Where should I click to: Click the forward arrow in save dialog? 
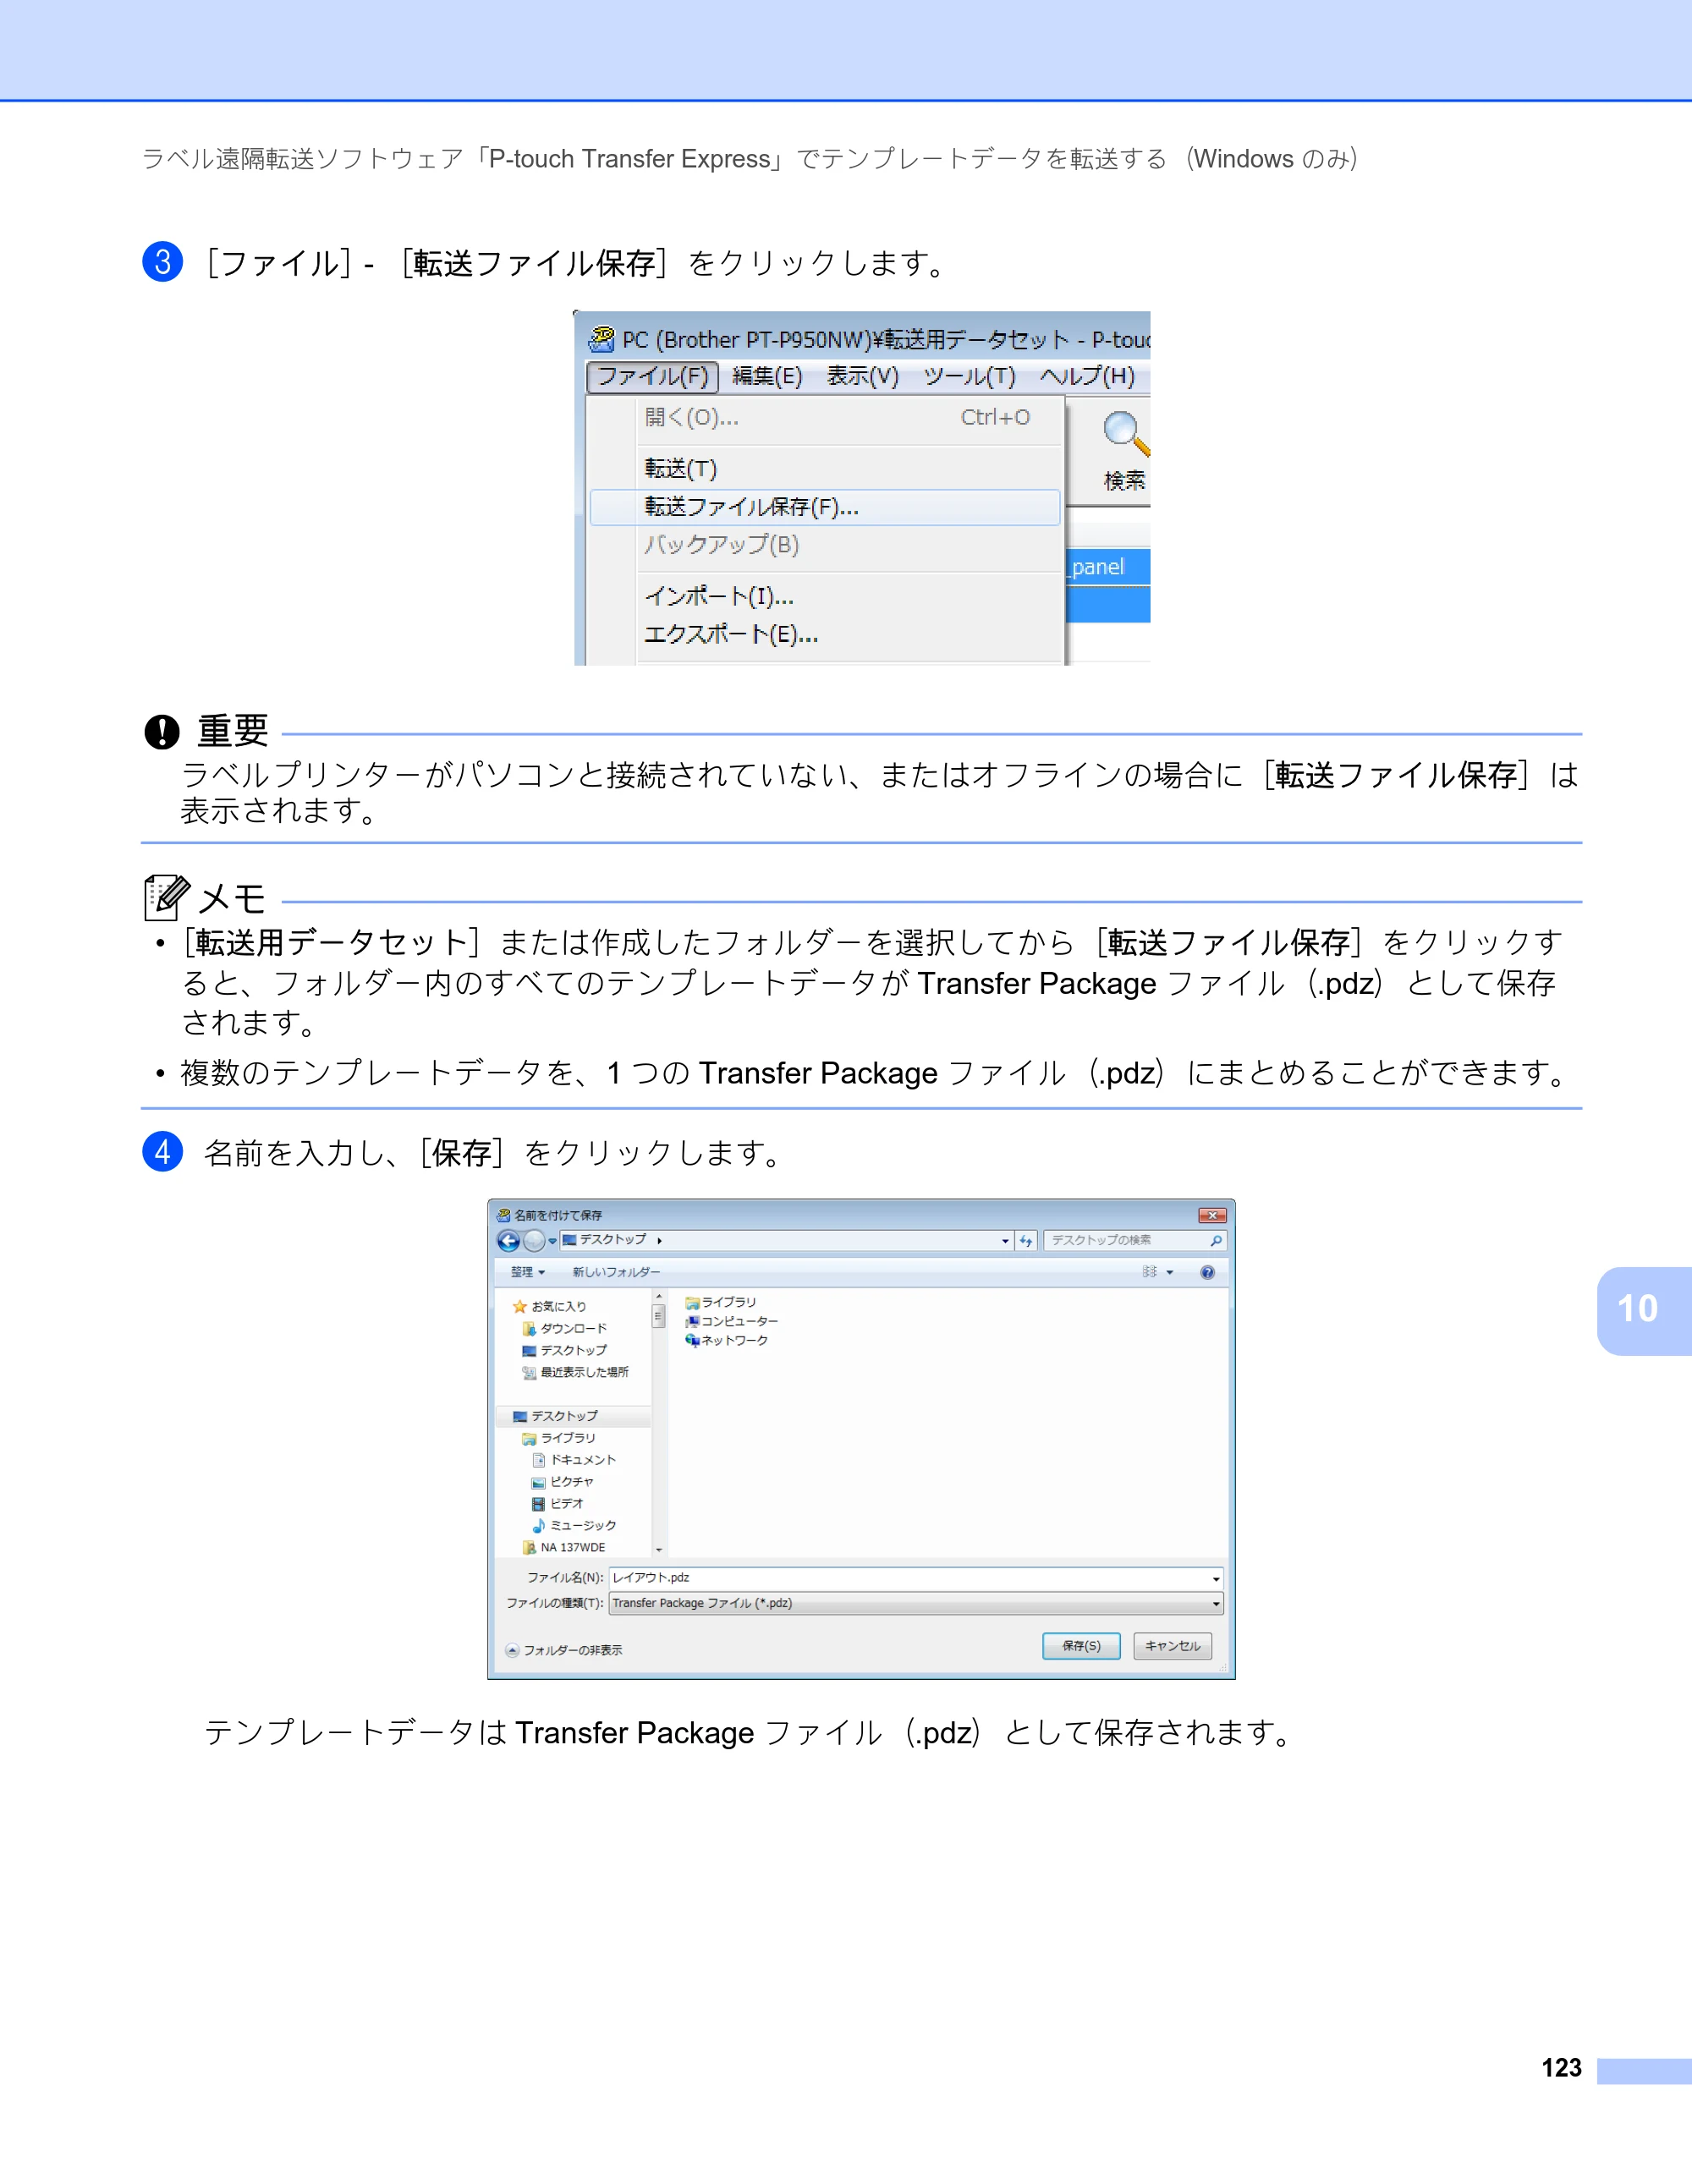[535, 1241]
